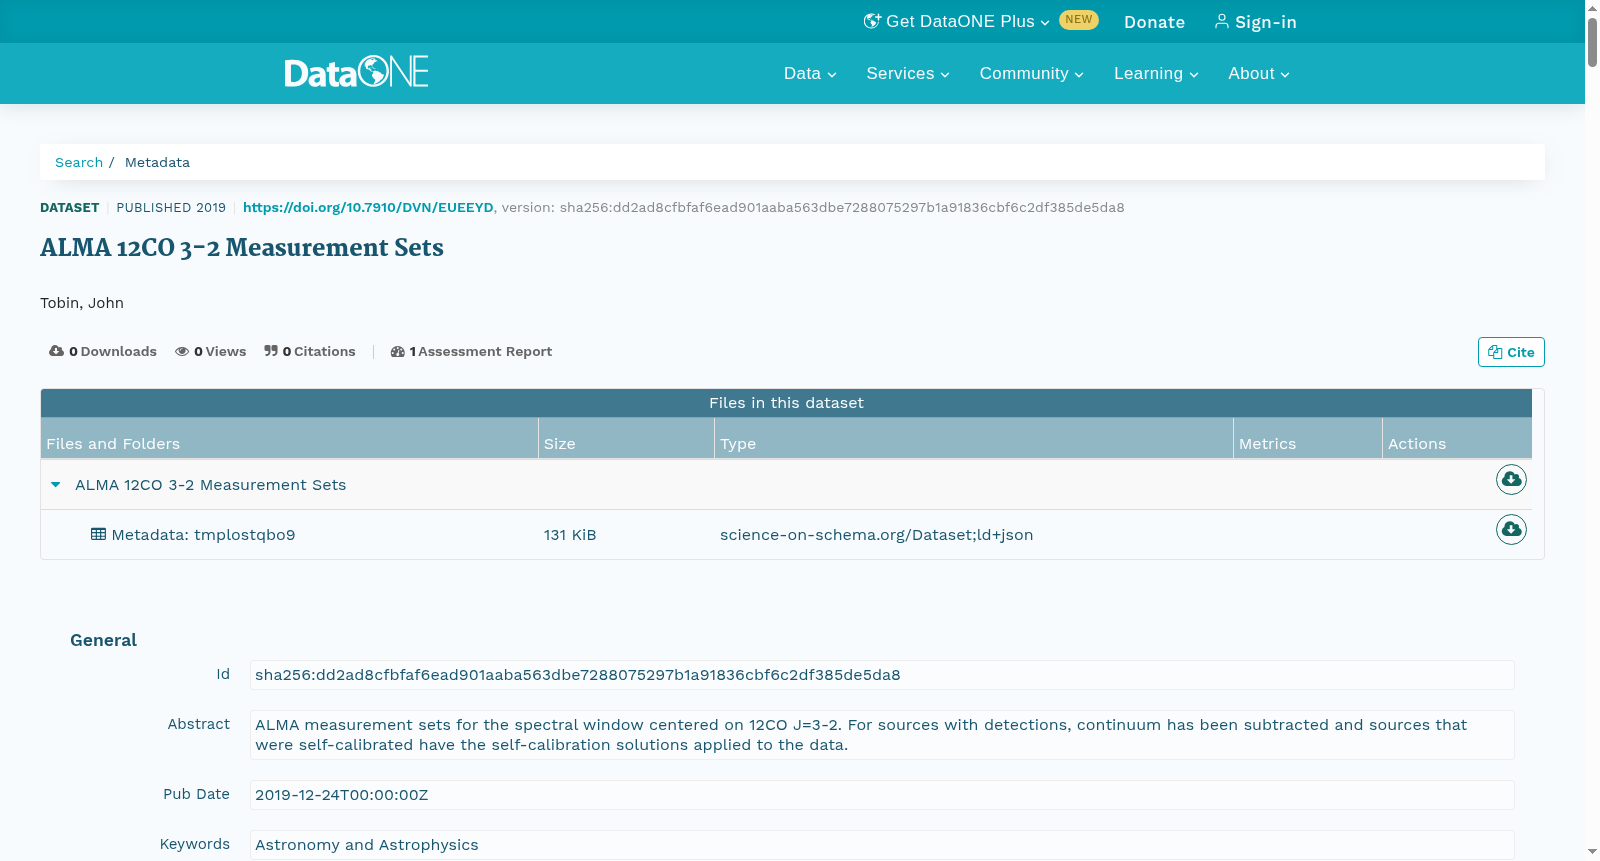Open the DOI link 10.7910/DVN/EUEEYD

click(x=368, y=207)
